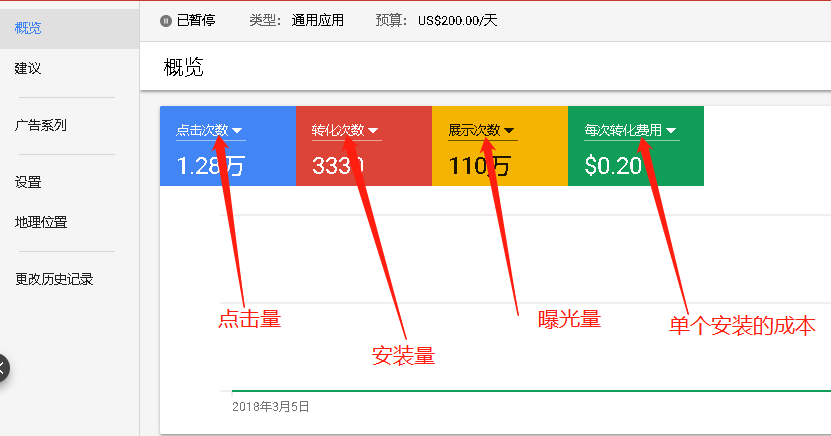Open the 点击次数 metric dropdown arrow
Viewport: 831px width, 436px height.
coord(238,131)
